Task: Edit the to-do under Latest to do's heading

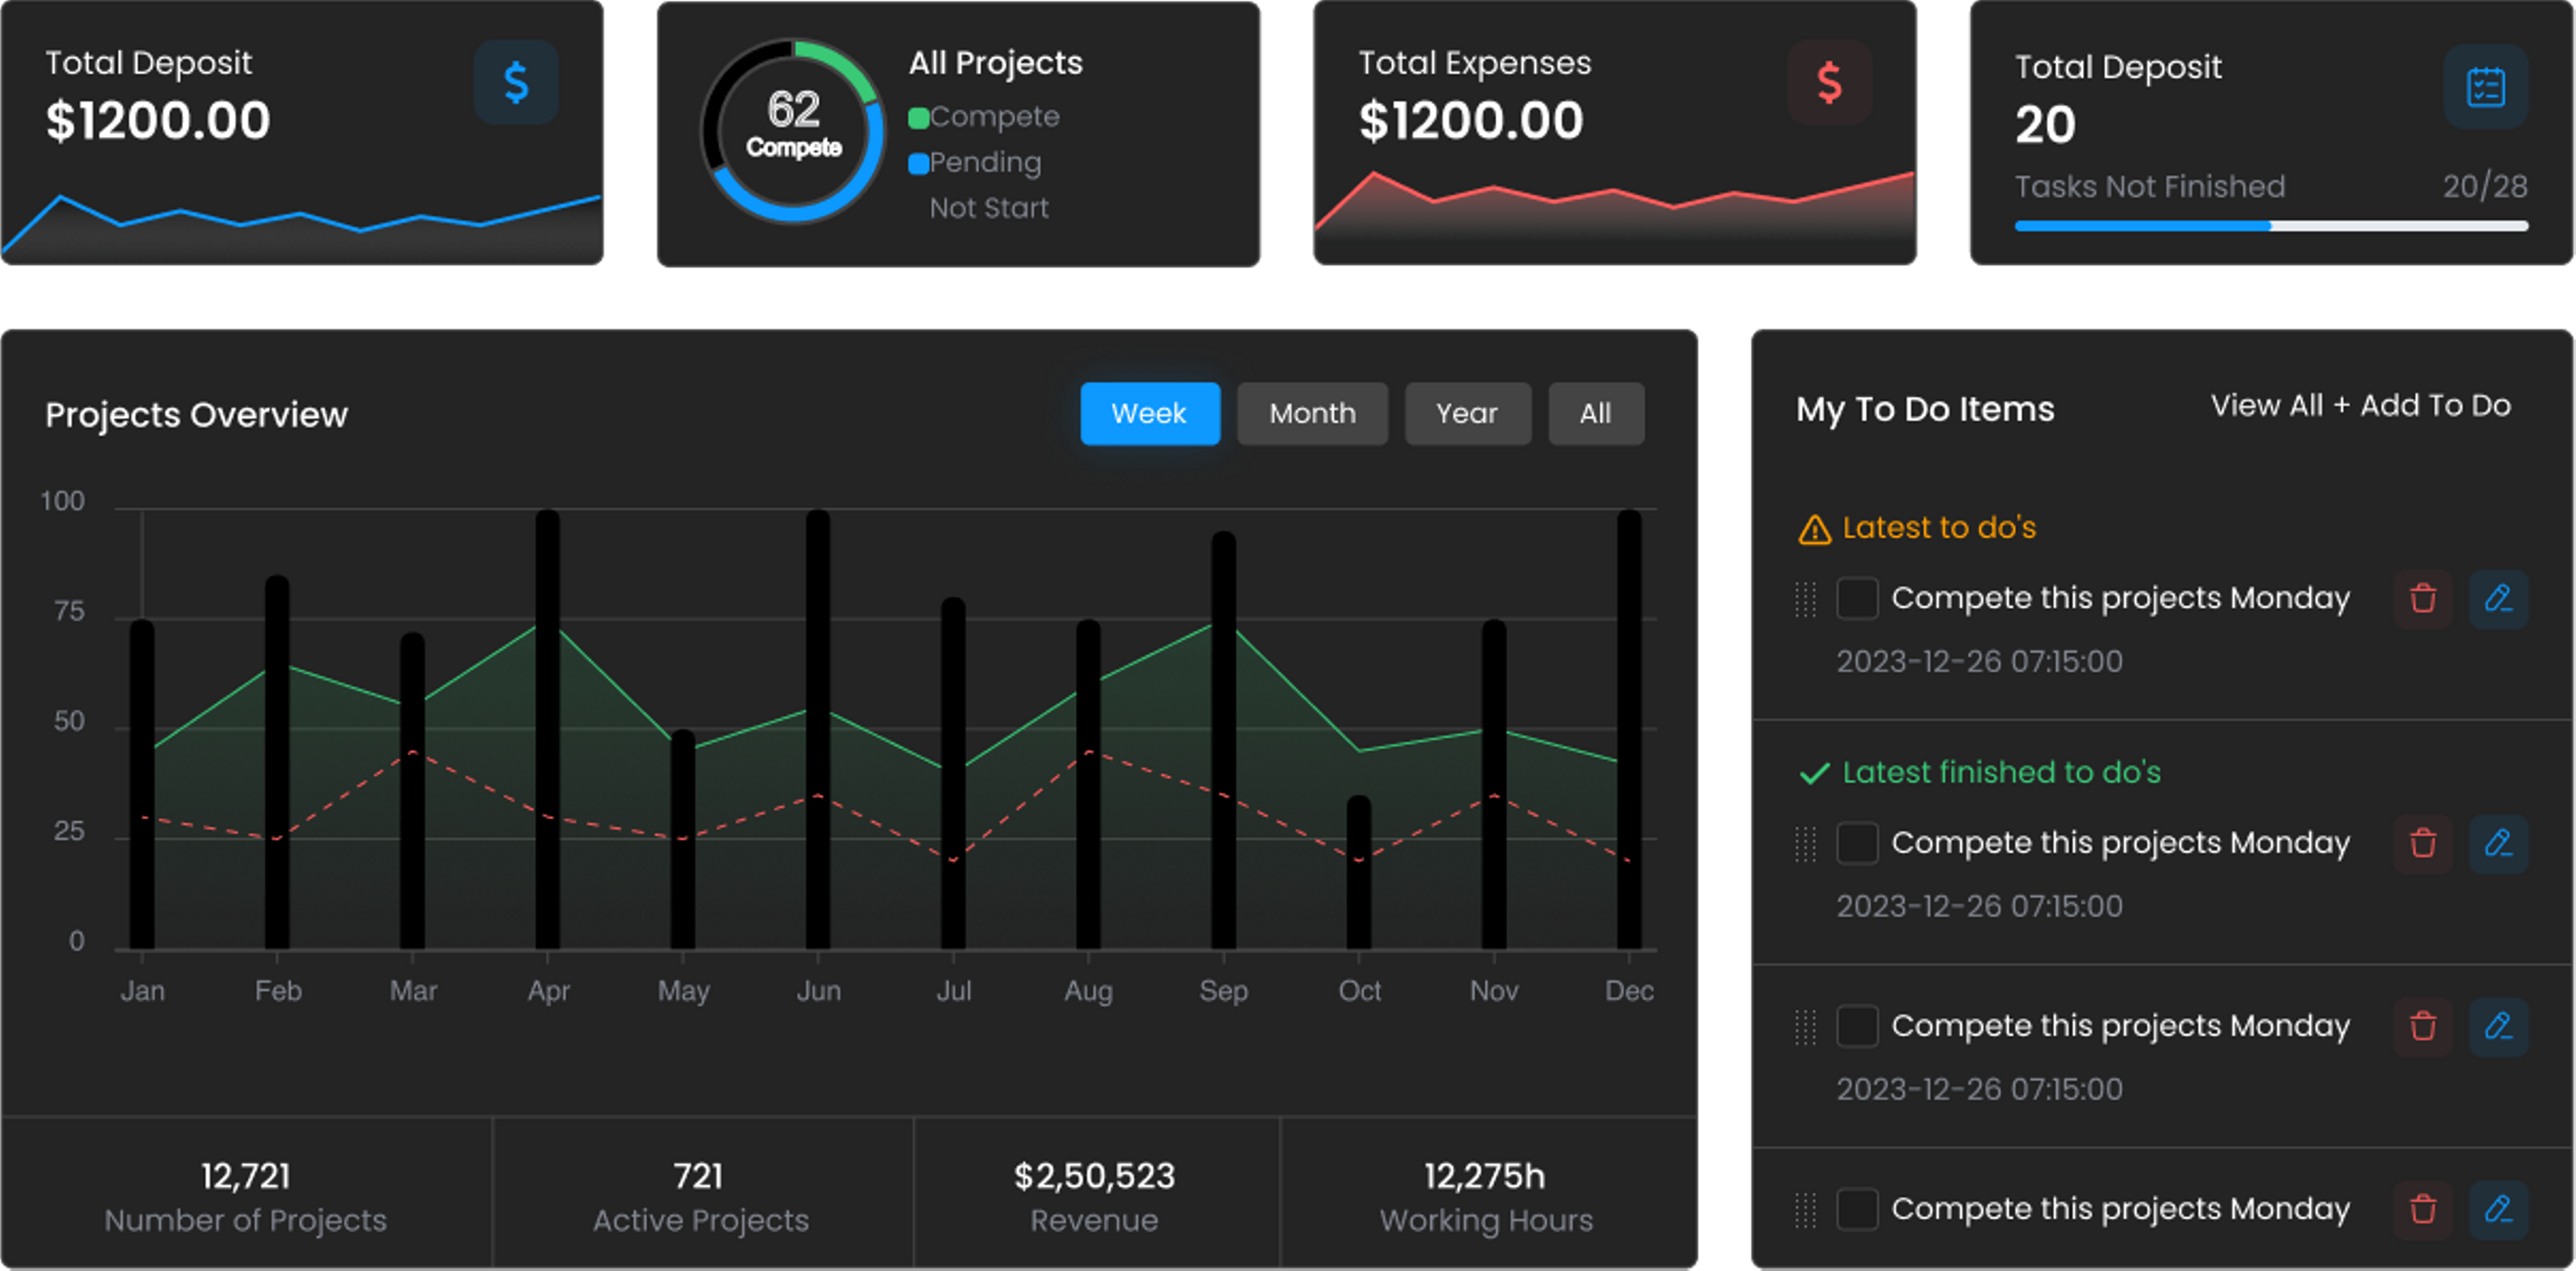Action: click(2498, 599)
